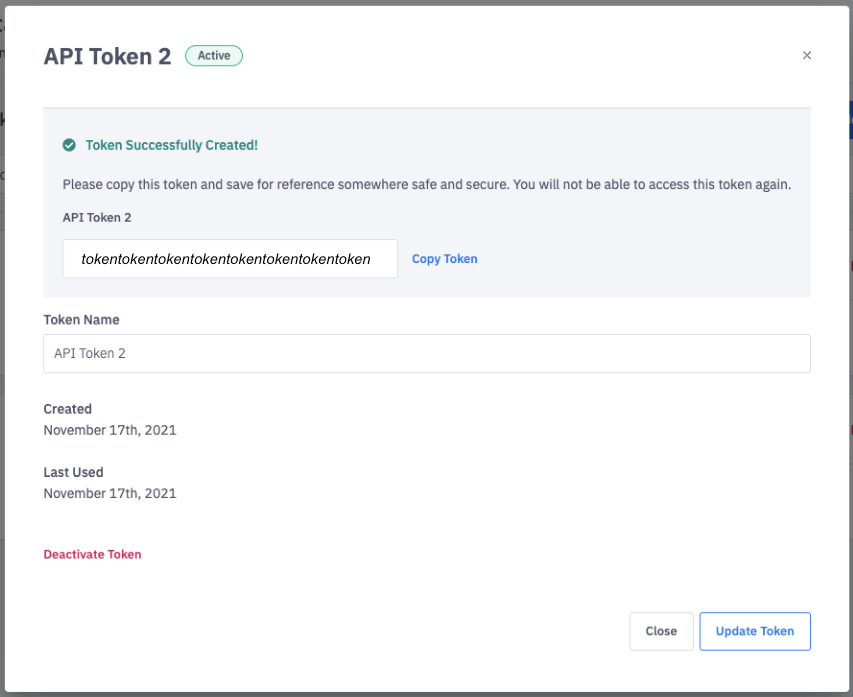Select the Token Name field
The height and width of the screenshot is (697, 853).
coord(427,353)
